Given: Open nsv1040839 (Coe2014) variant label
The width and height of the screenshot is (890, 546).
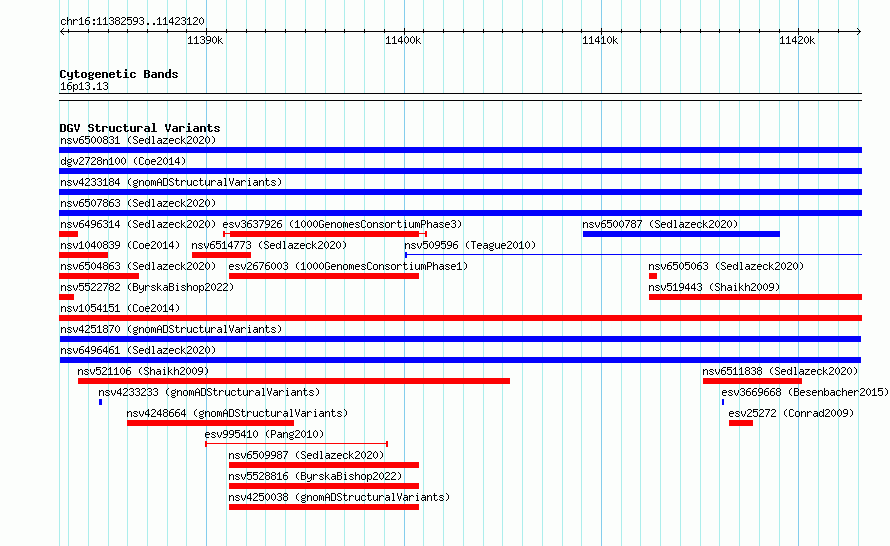Looking at the screenshot, I should (x=120, y=245).
